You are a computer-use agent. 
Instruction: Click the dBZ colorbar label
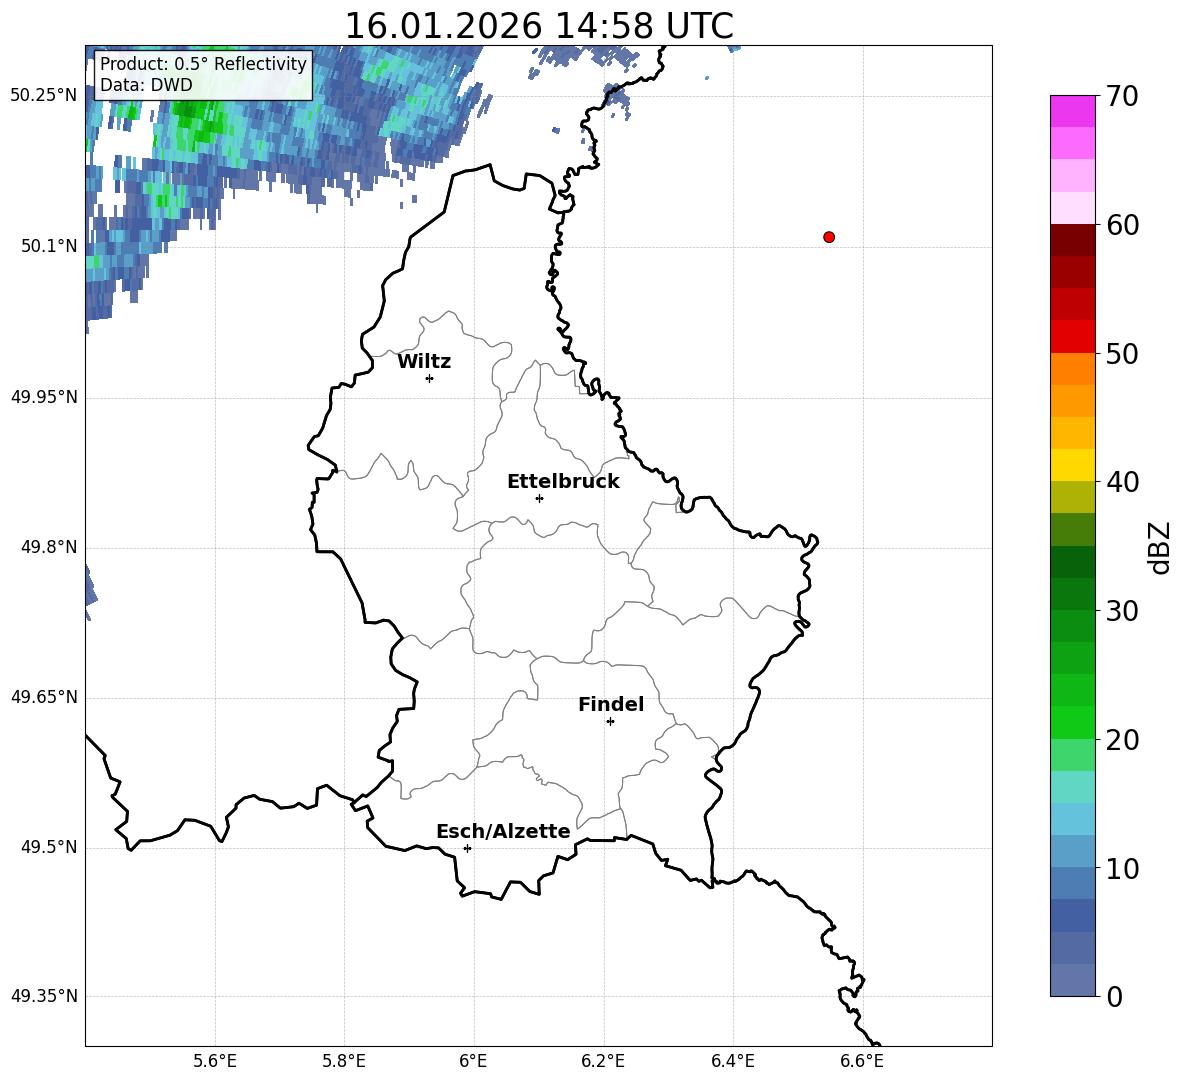click(1159, 547)
